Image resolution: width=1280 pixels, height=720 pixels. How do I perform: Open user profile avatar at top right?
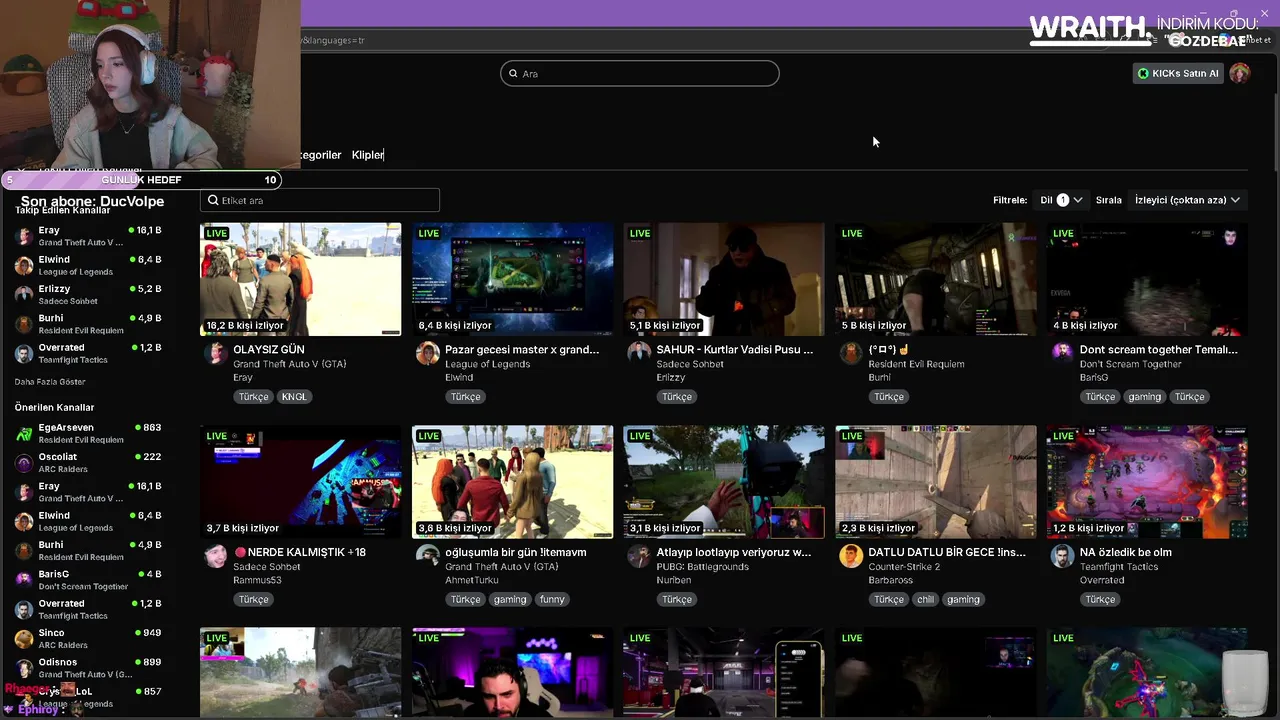pos(1240,73)
